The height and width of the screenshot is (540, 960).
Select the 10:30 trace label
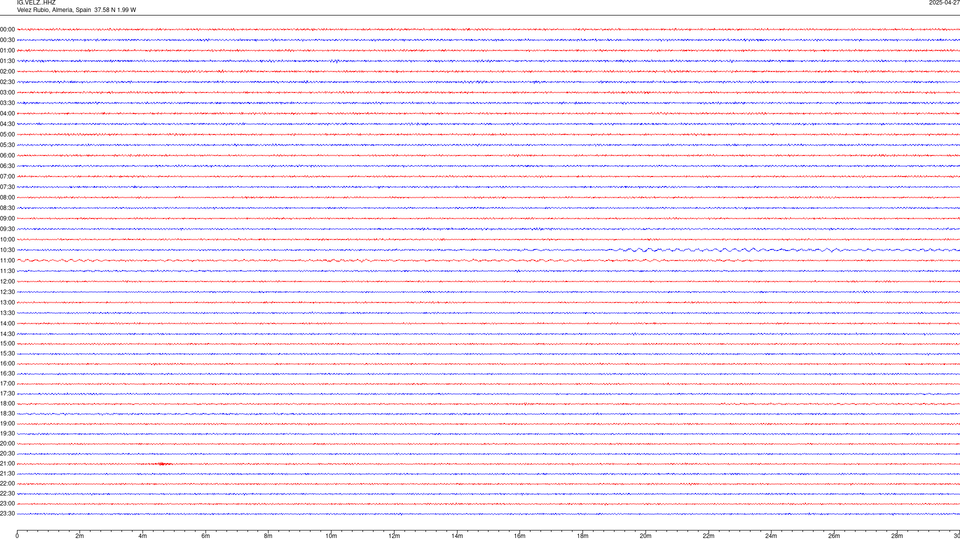7,250
